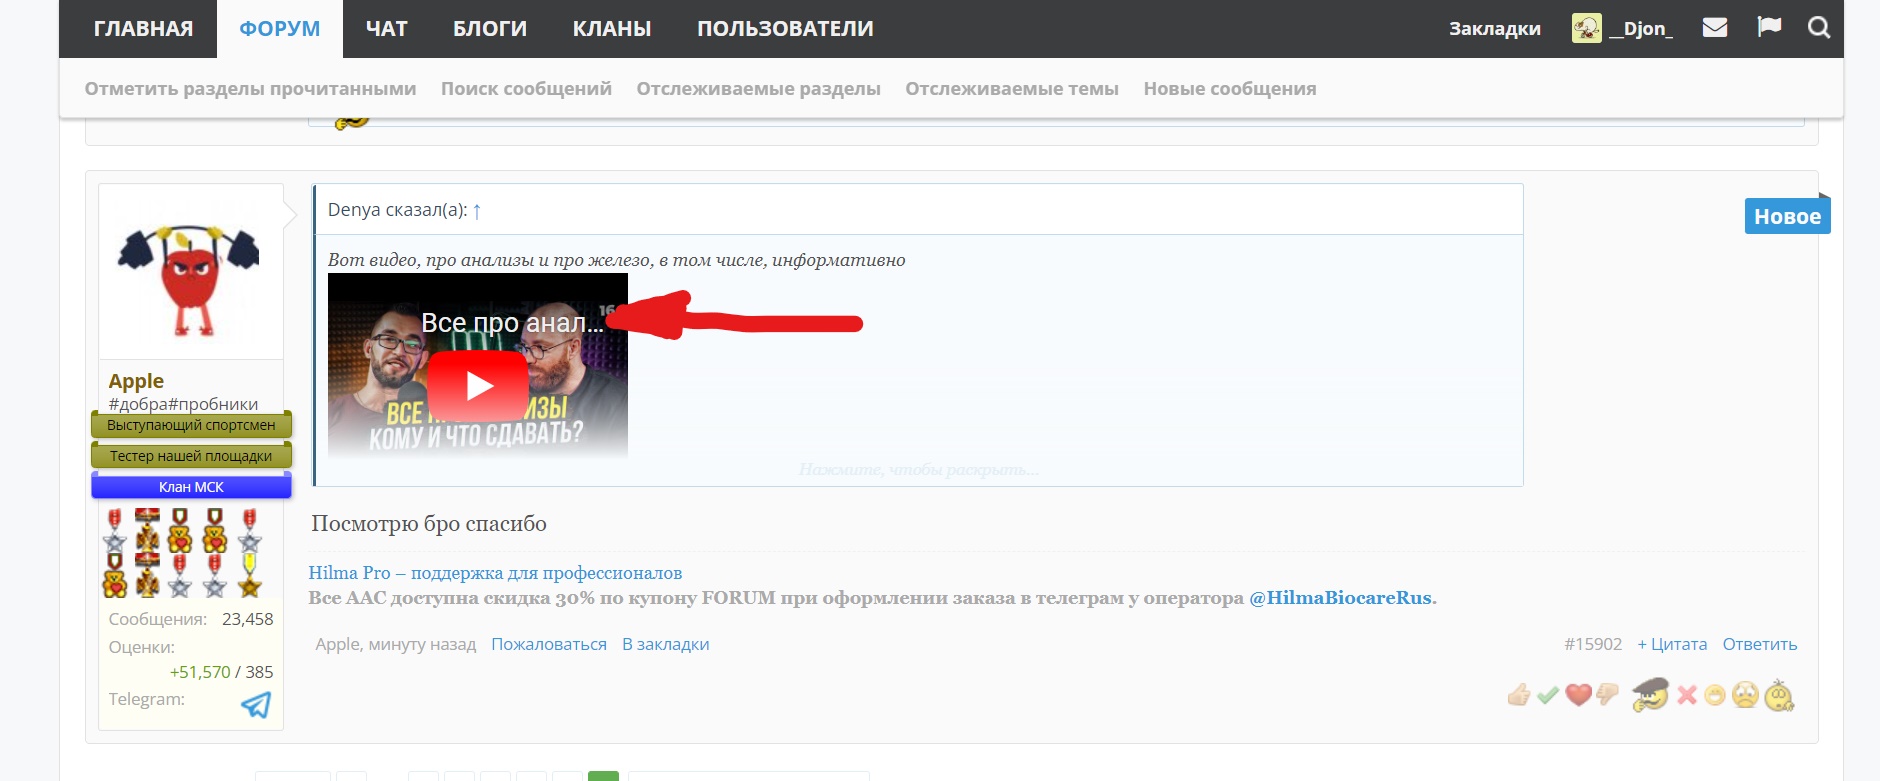
Task: React with the red heart
Action: (1578, 695)
